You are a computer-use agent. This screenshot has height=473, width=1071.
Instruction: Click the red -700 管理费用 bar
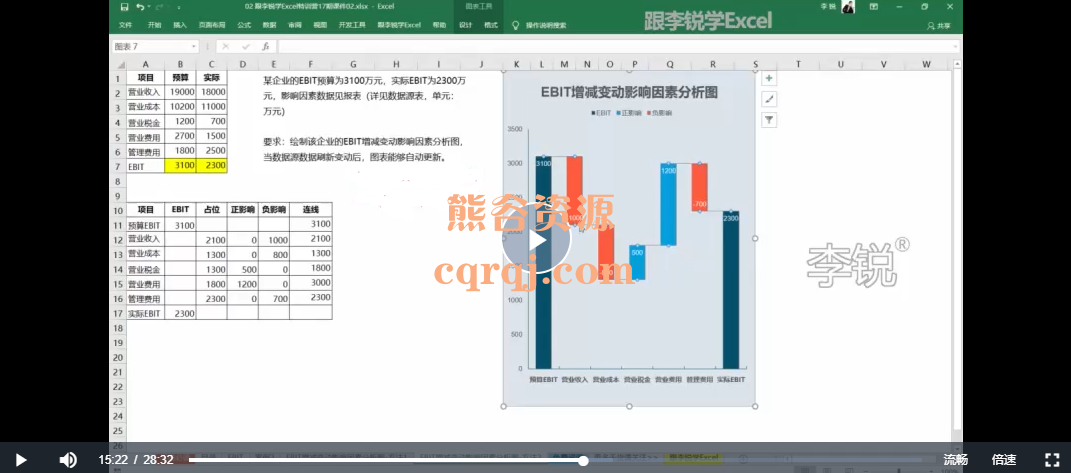699,187
